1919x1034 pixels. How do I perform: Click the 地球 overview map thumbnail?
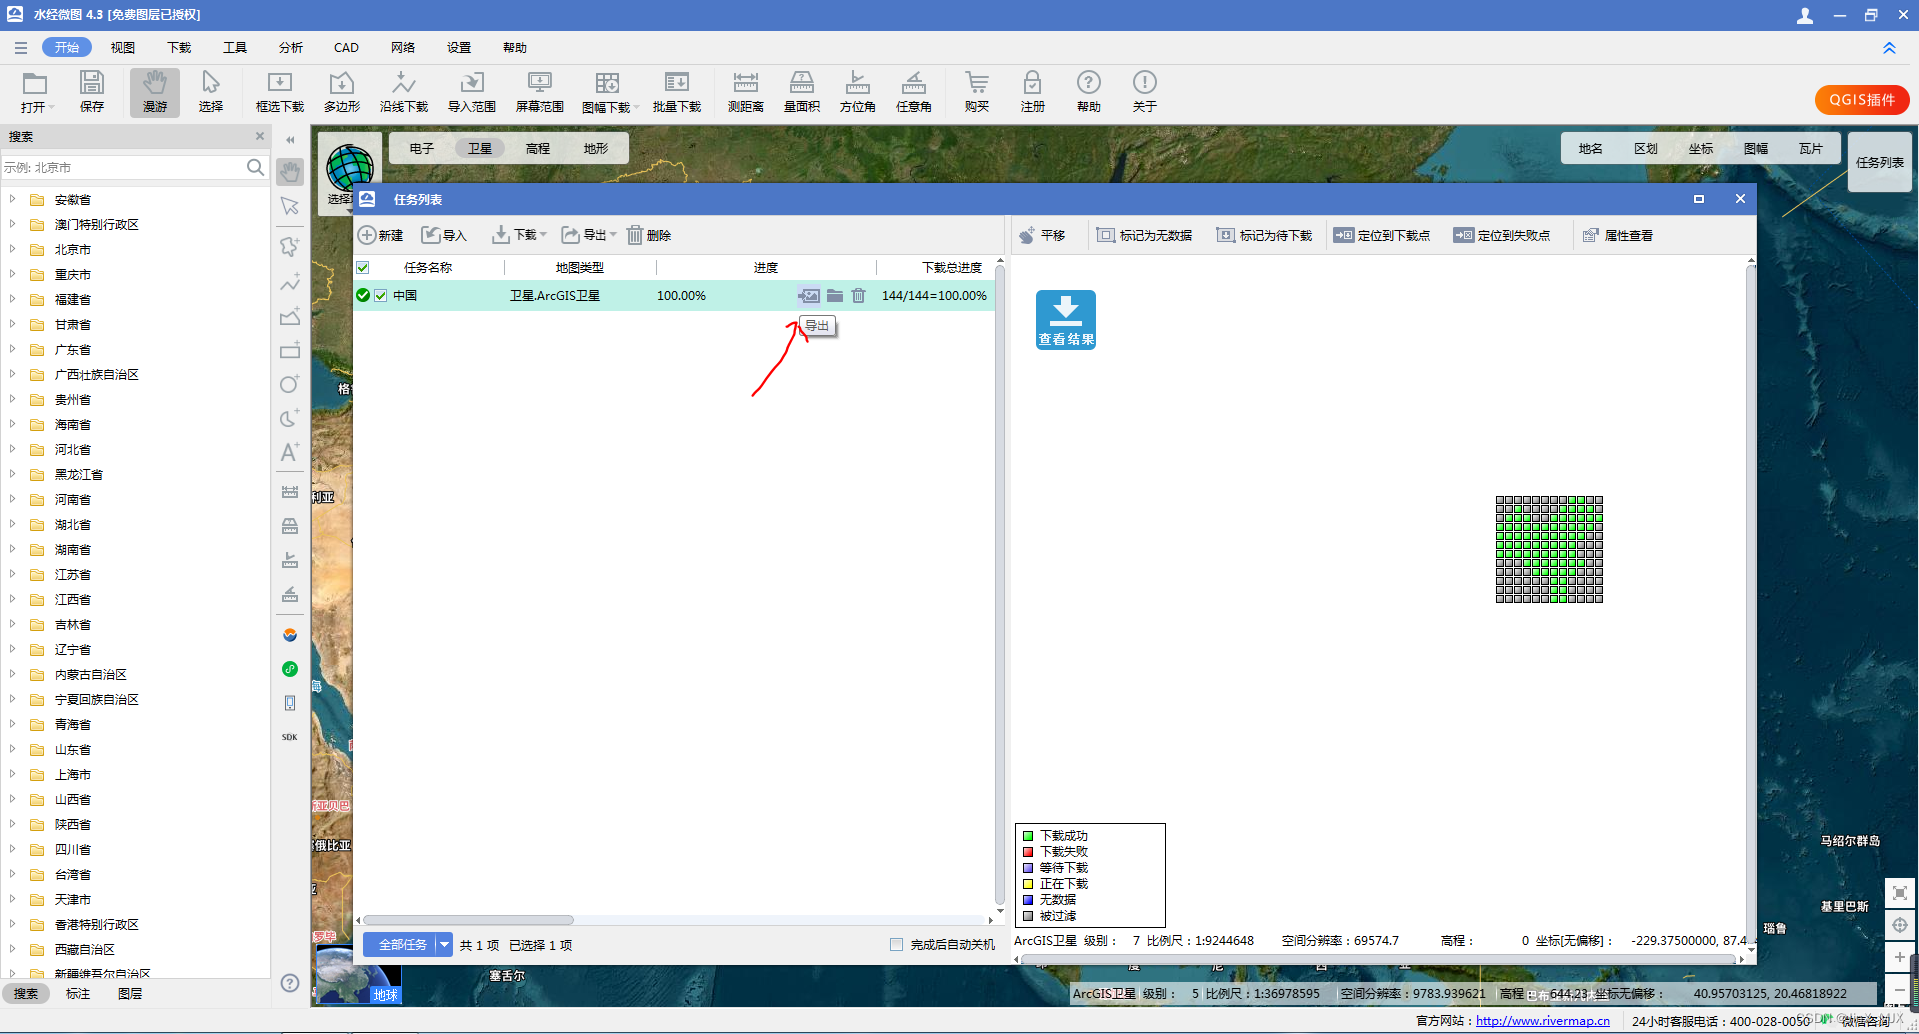pyautogui.click(x=358, y=975)
